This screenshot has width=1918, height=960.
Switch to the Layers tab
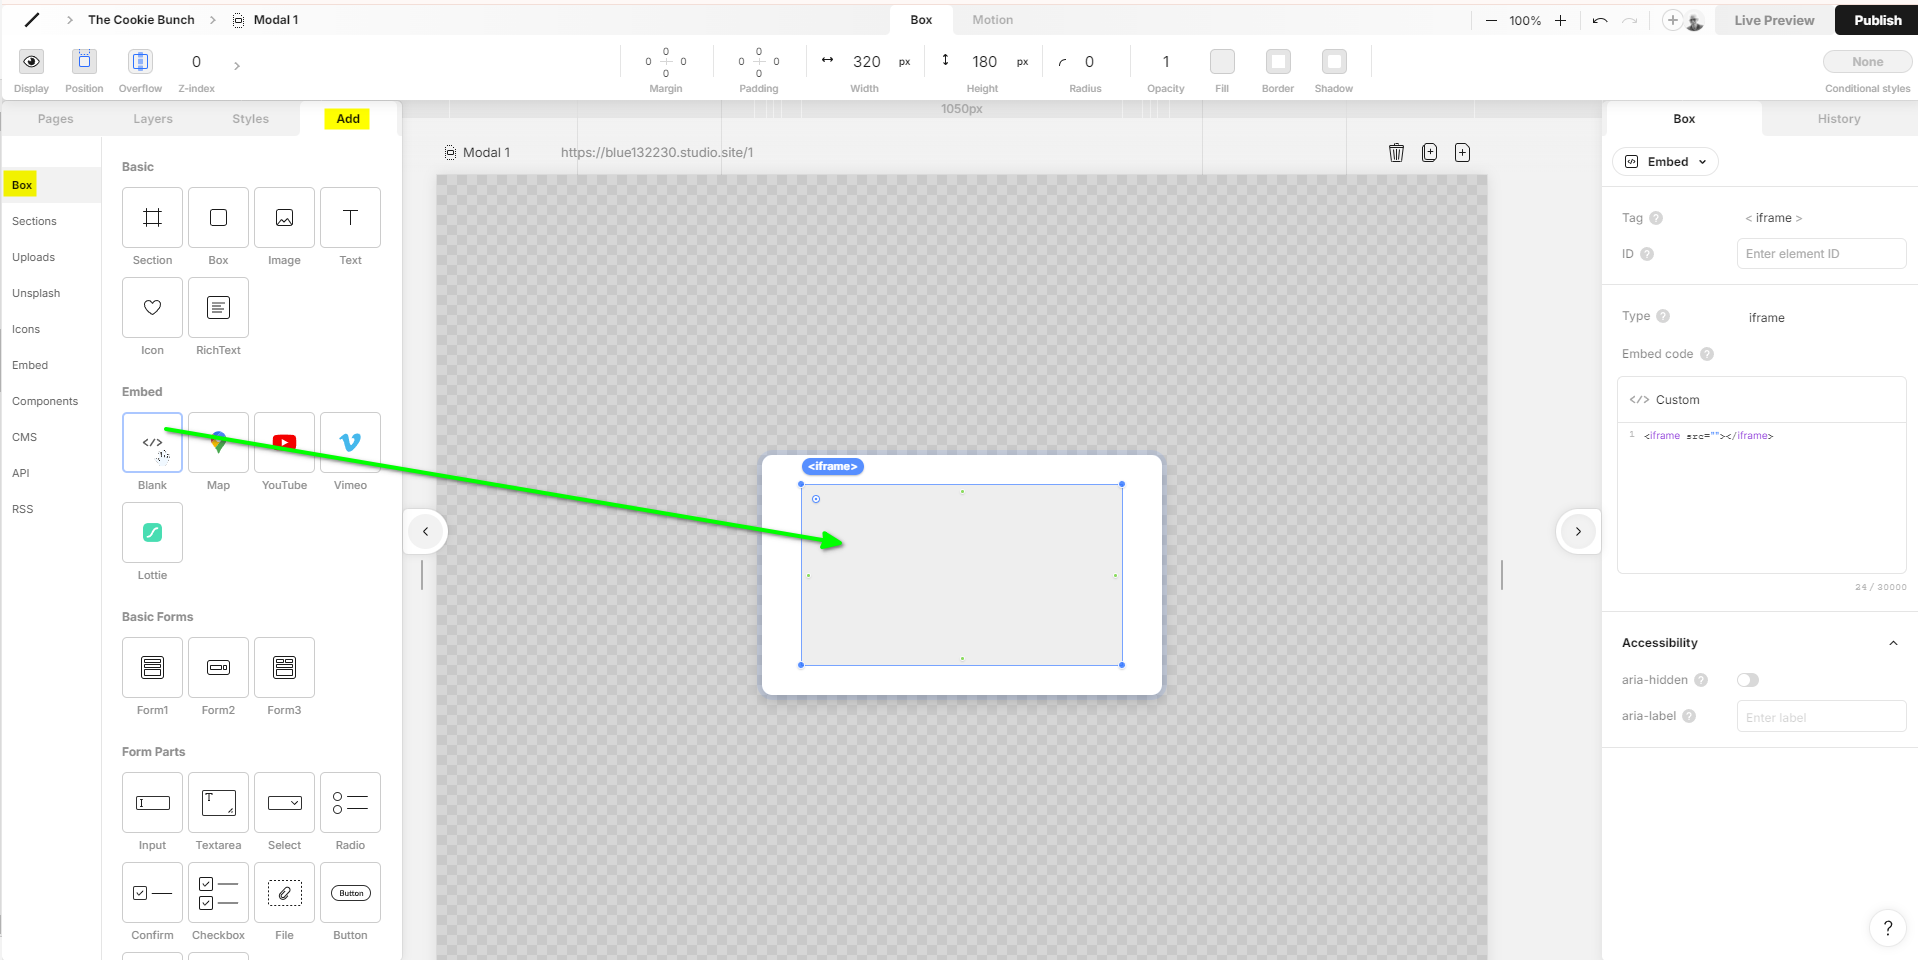coord(153,119)
